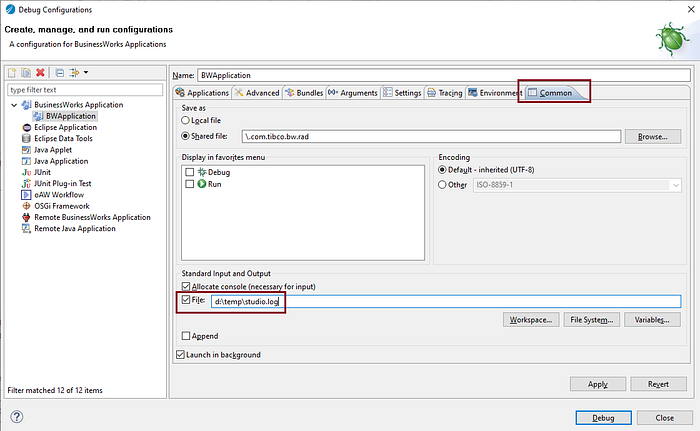
Task: Check Run in favorites menu
Action: click(190, 184)
